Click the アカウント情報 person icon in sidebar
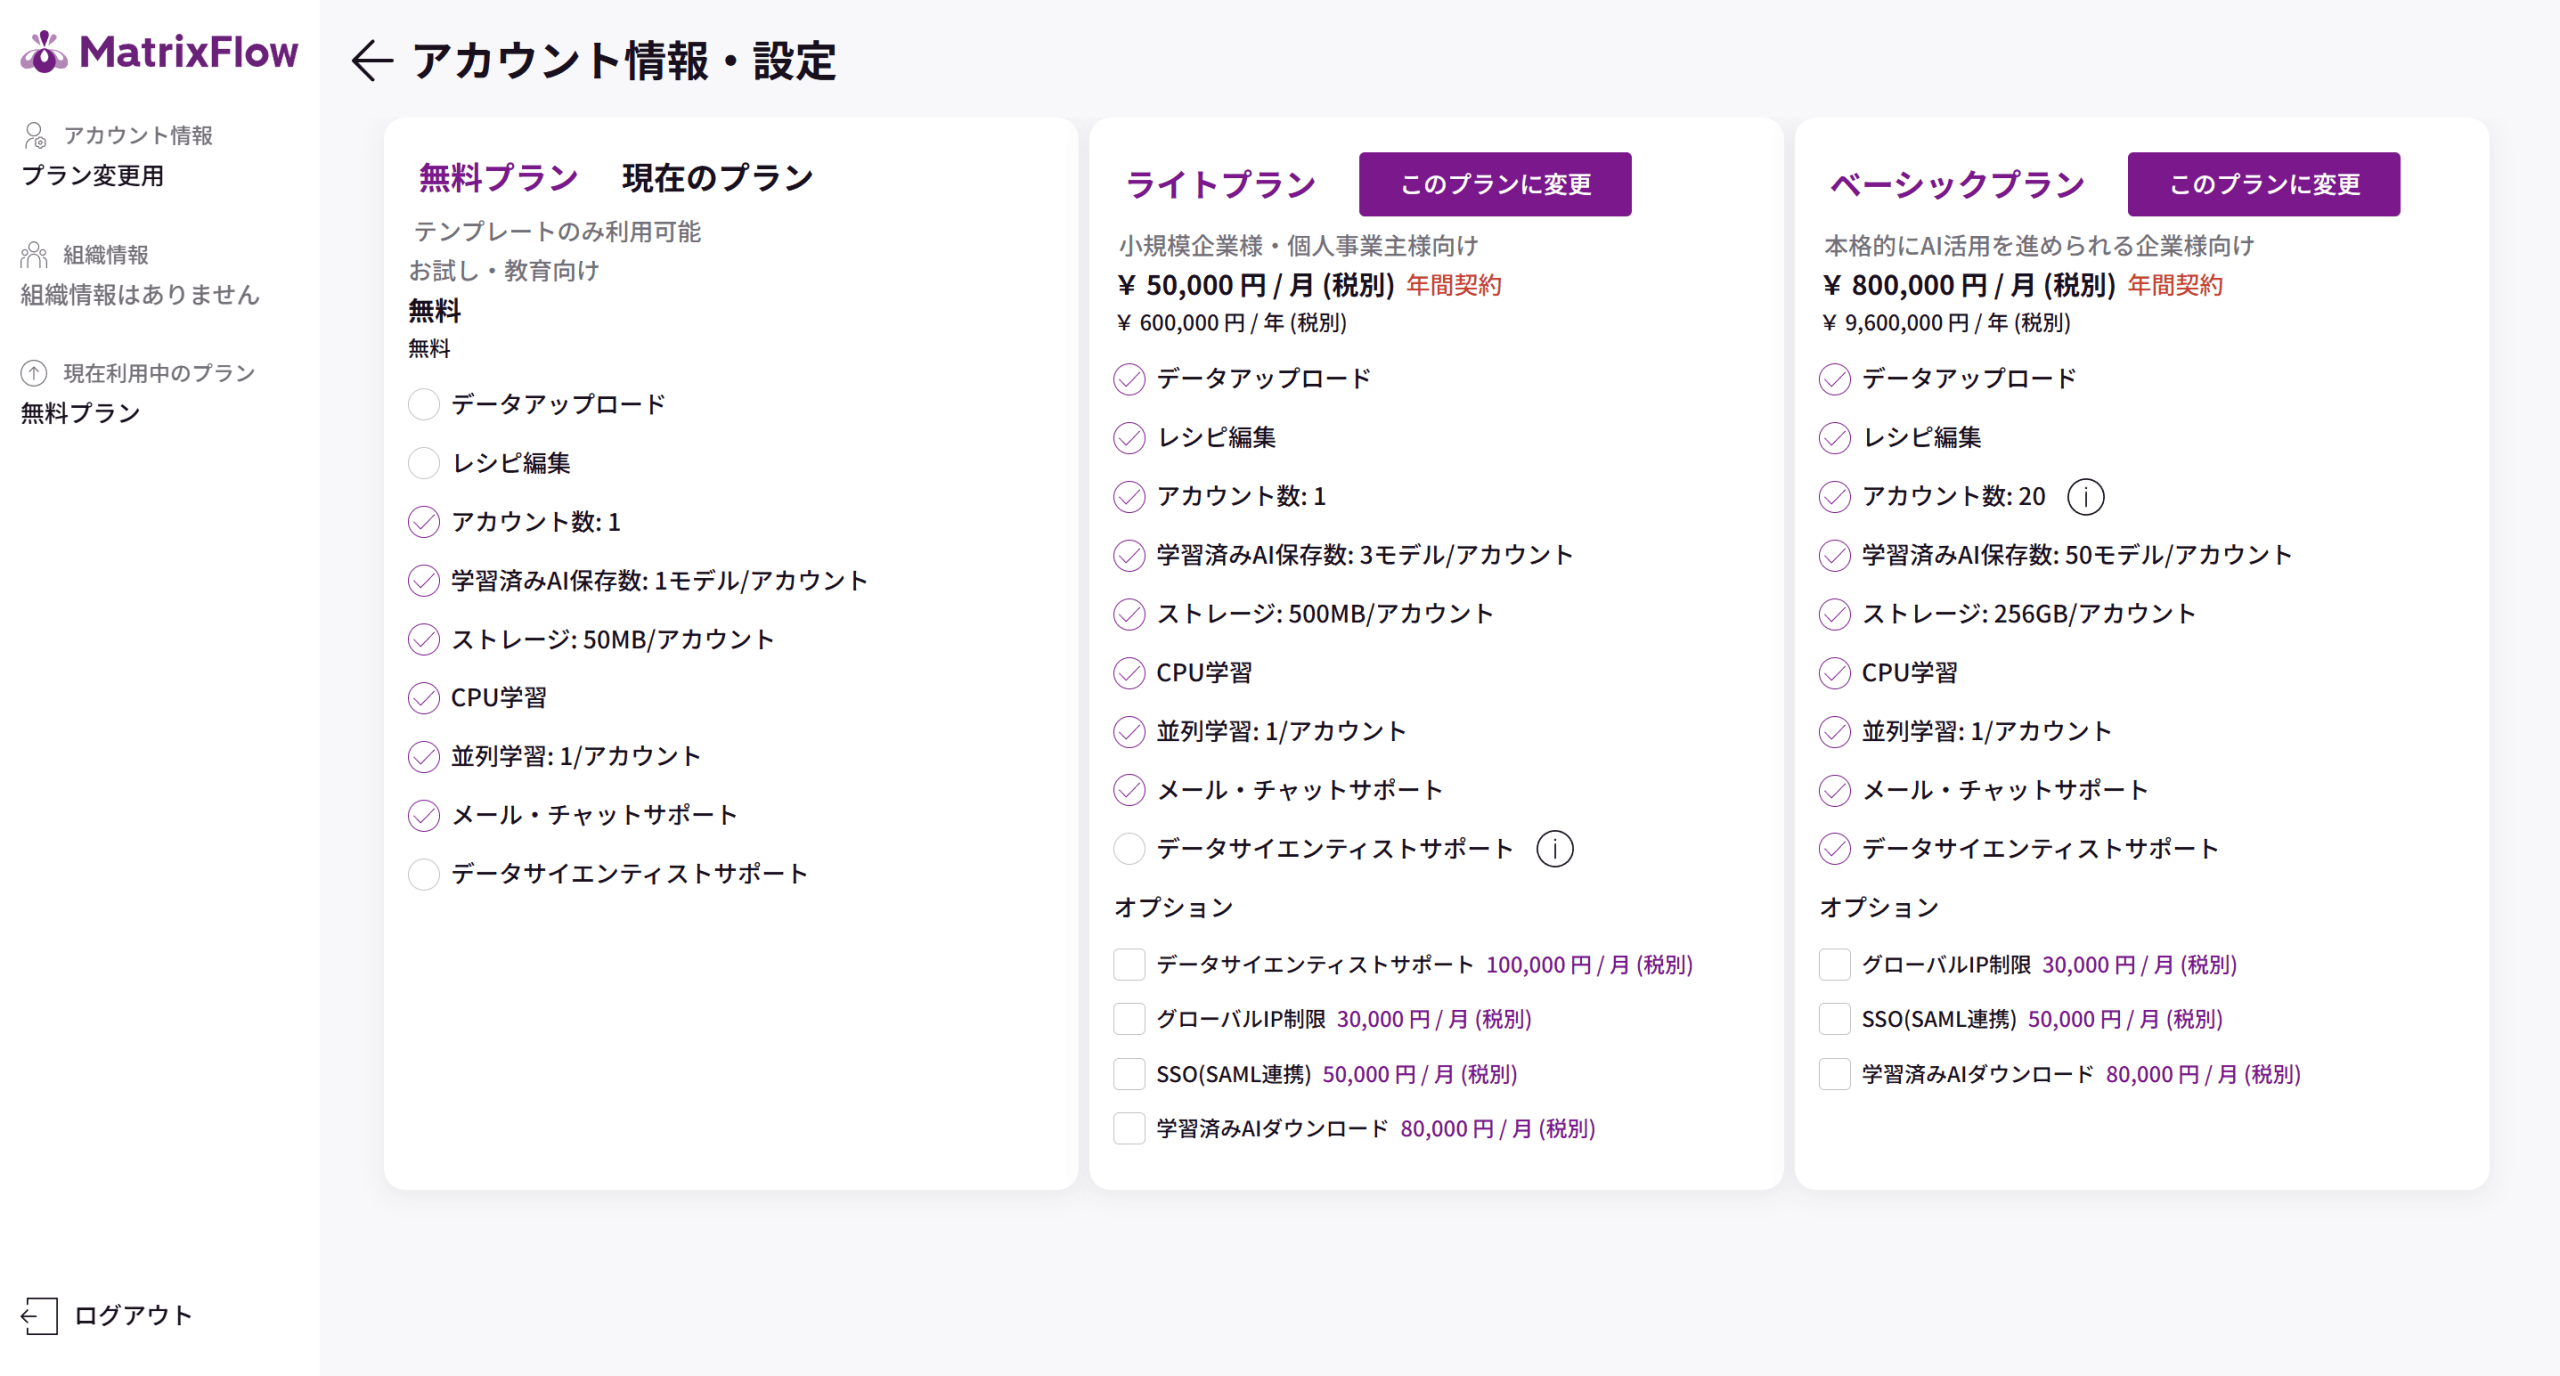The height and width of the screenshot is (1376, 2560). click(x=35, y=135)
